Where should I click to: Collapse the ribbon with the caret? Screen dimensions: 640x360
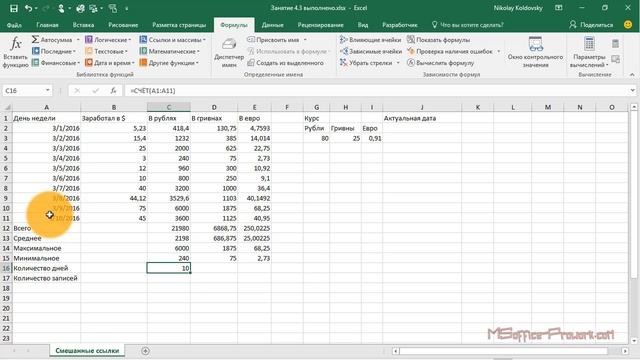point(632,74)
